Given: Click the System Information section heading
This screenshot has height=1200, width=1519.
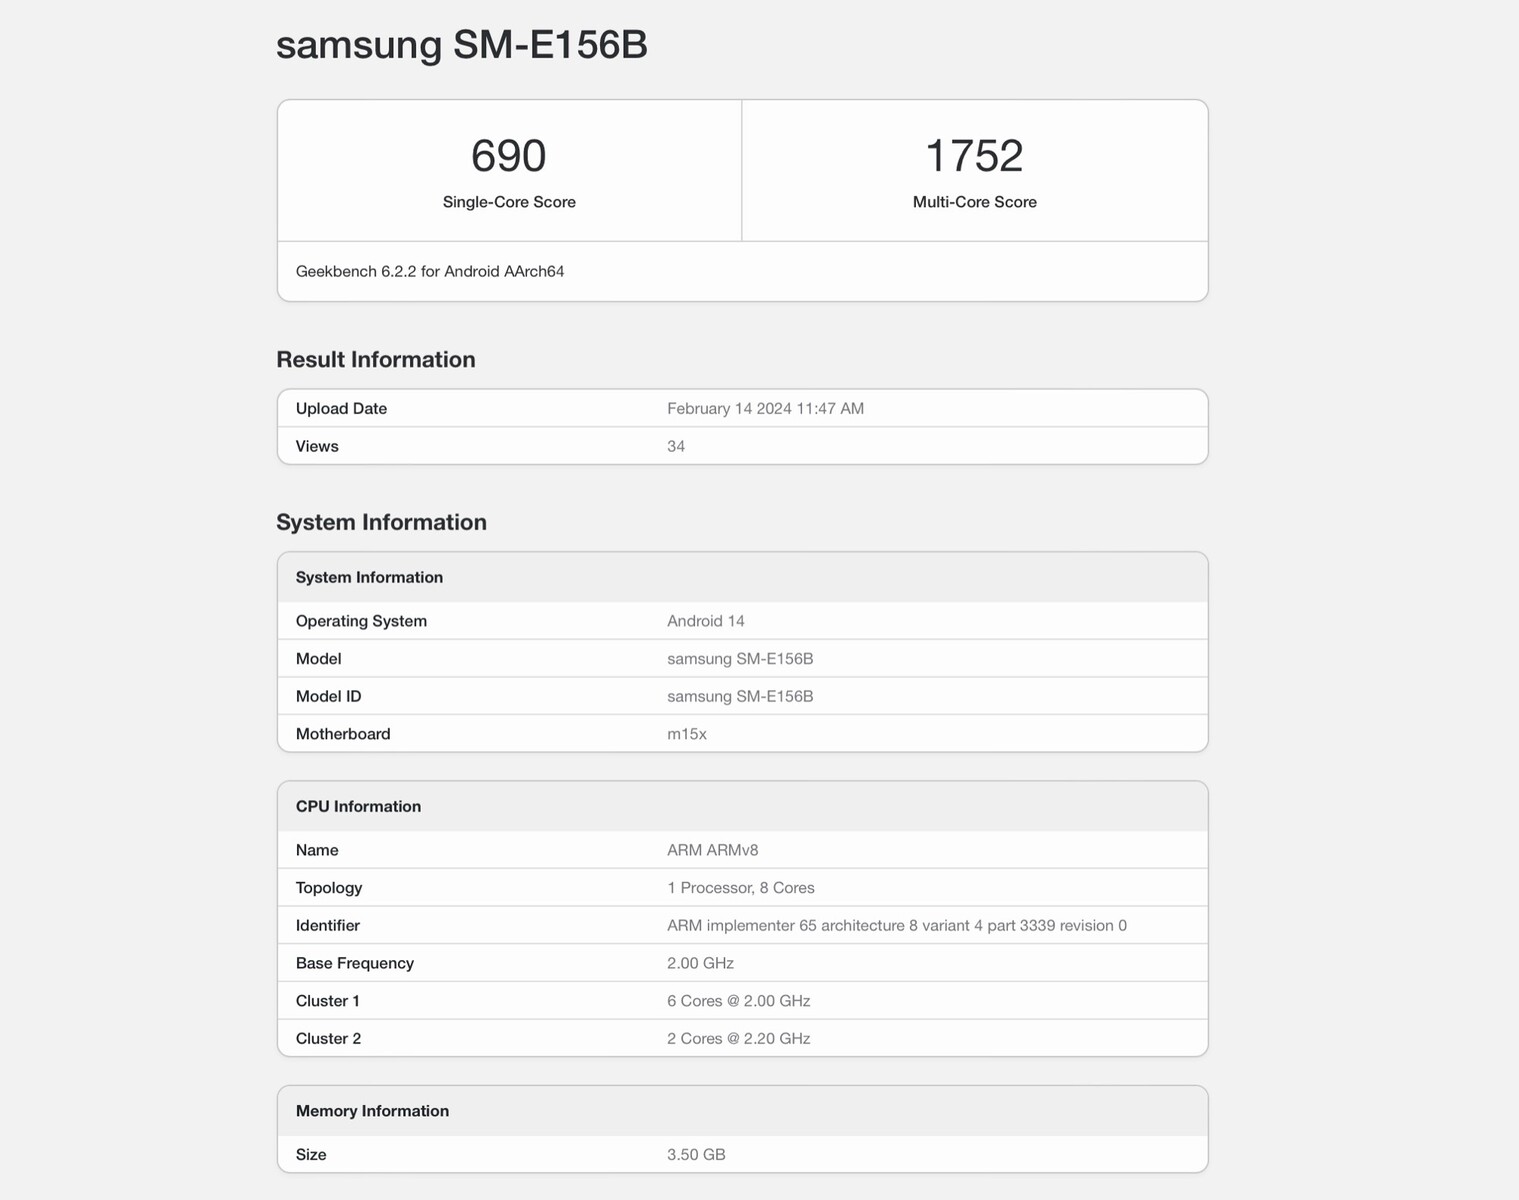Looking at the screenshot, I should (x=381, y=522).
